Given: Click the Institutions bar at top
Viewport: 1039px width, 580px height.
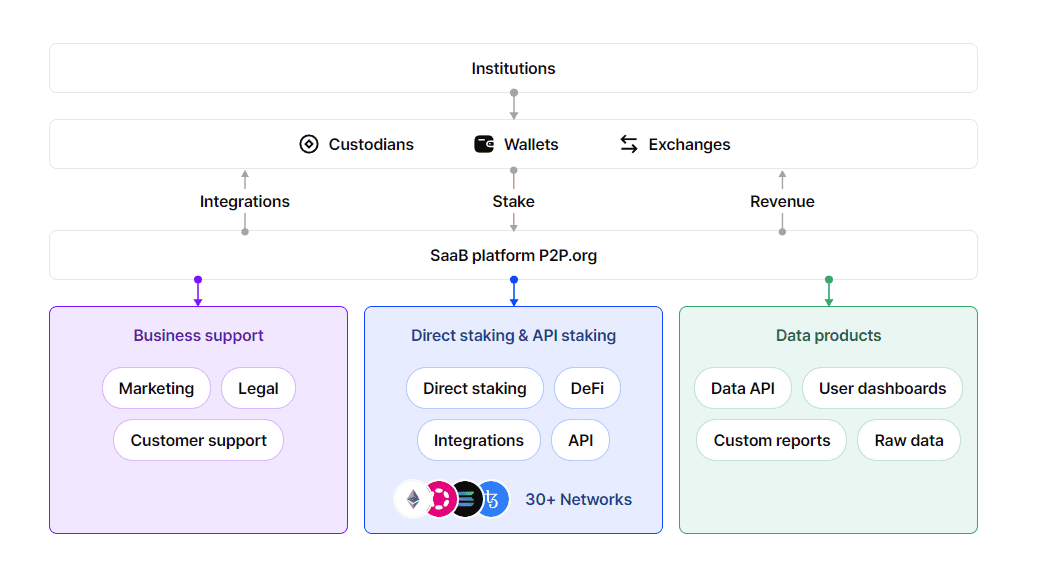Looking at the screenshot, I should [513, 68].
